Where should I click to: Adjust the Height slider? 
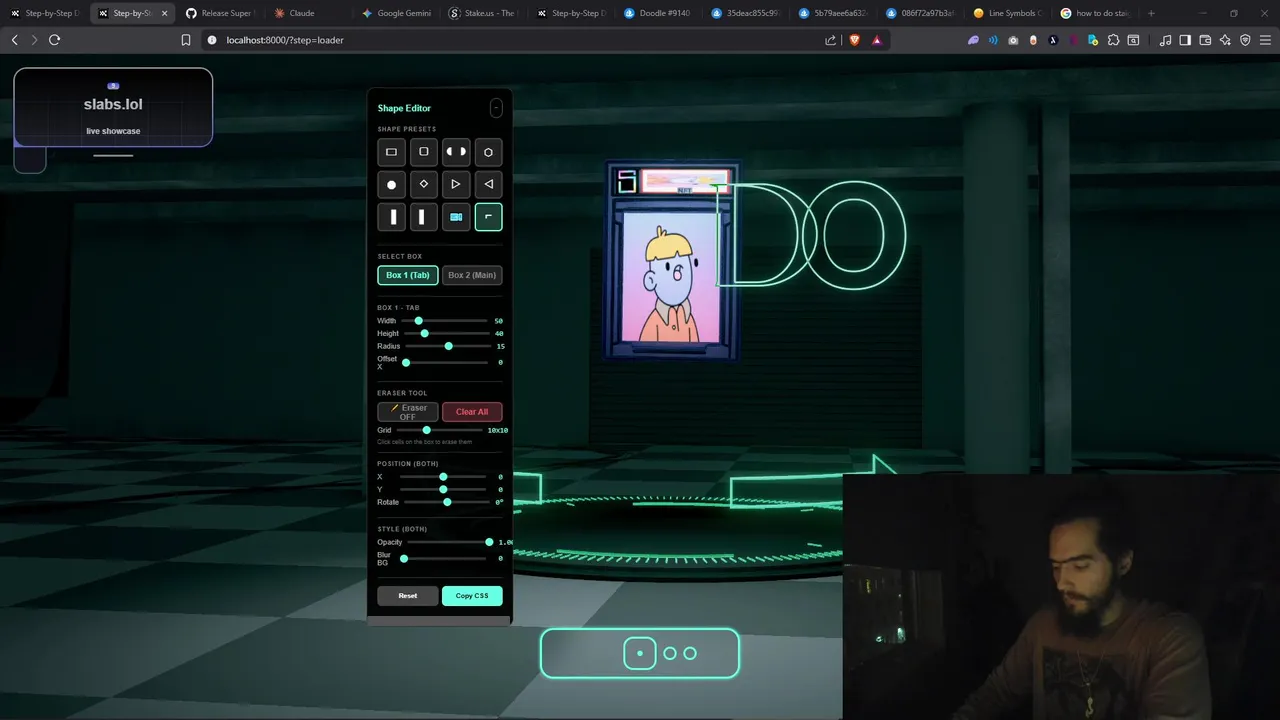[446, 333]
